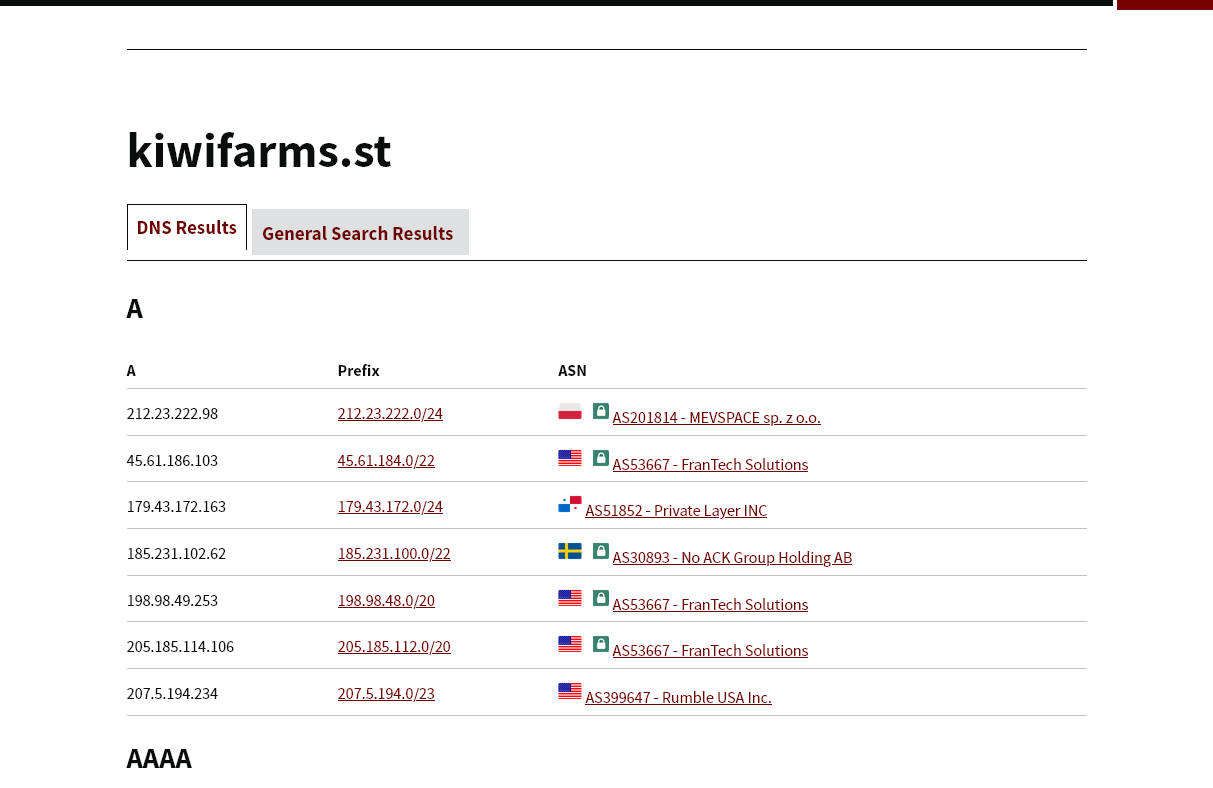Select IP address 205.185.114.106
This screenshot has width=1213, height=788.
pos(180,646)
